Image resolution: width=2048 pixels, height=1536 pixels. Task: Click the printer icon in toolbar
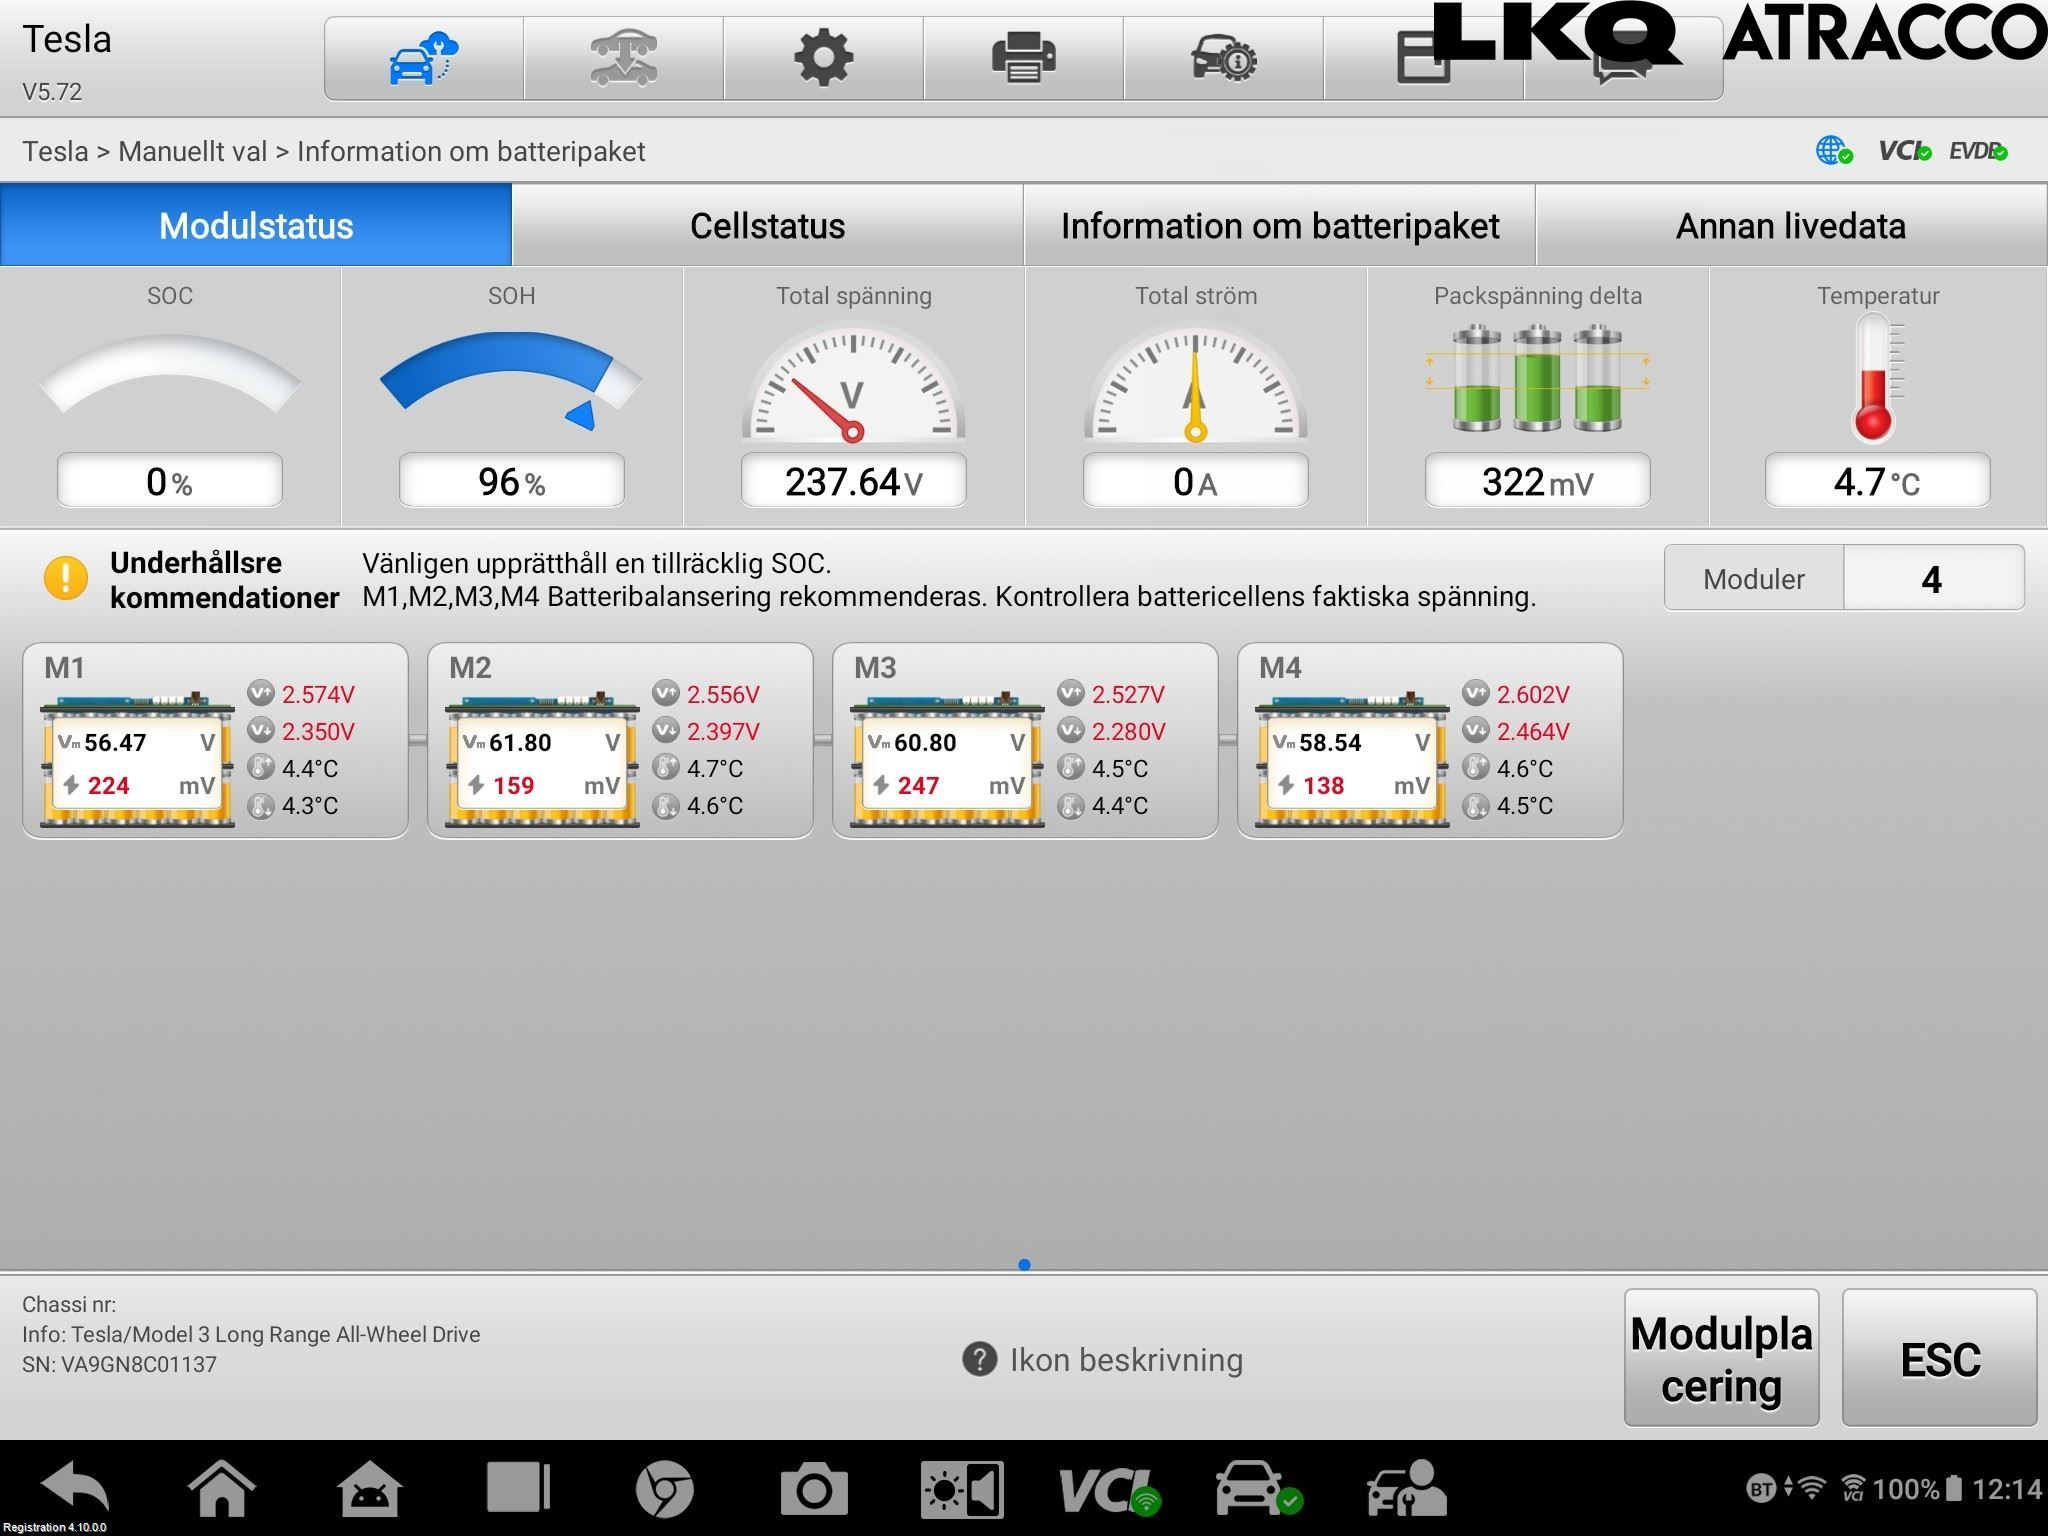click(1023, 58)
